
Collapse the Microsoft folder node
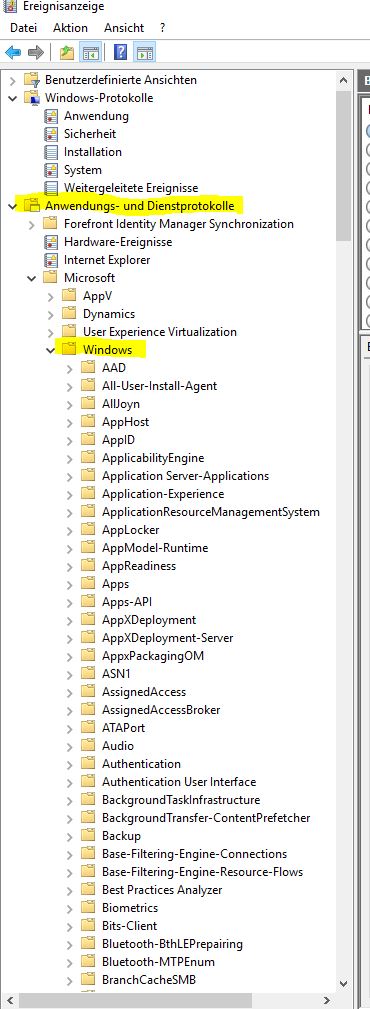31,278
